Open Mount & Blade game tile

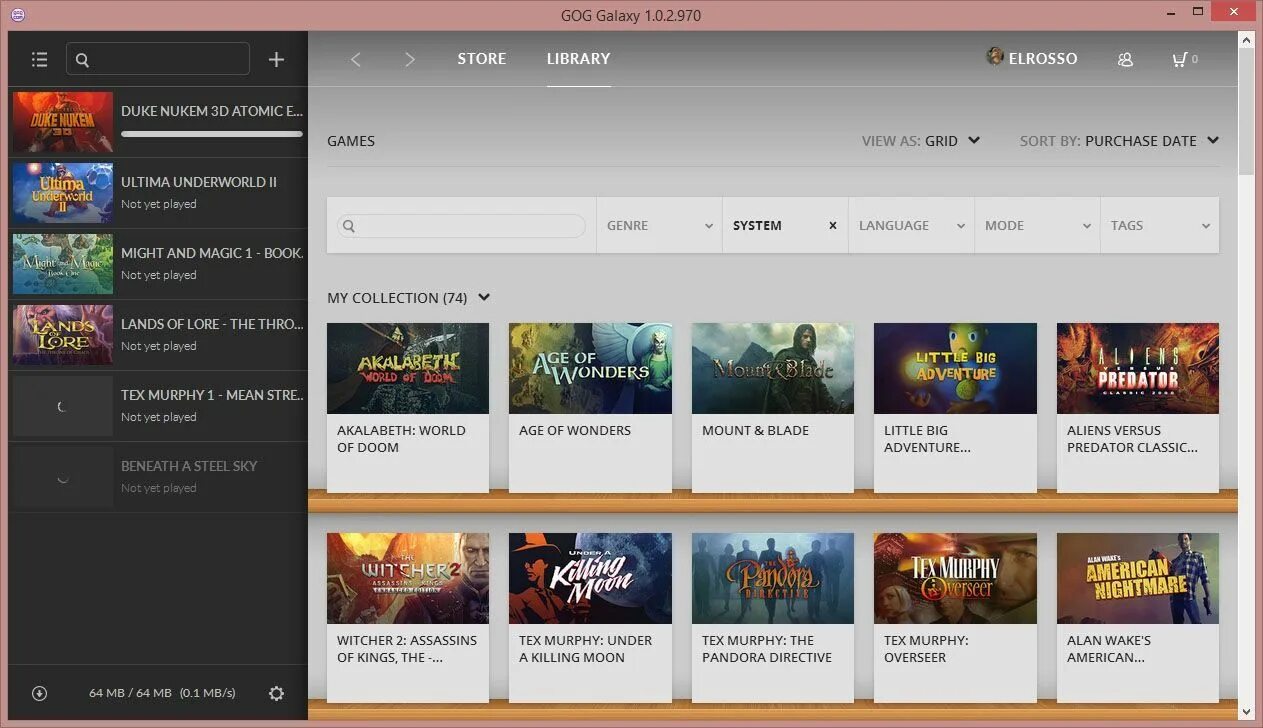click(x=773, y=407)
